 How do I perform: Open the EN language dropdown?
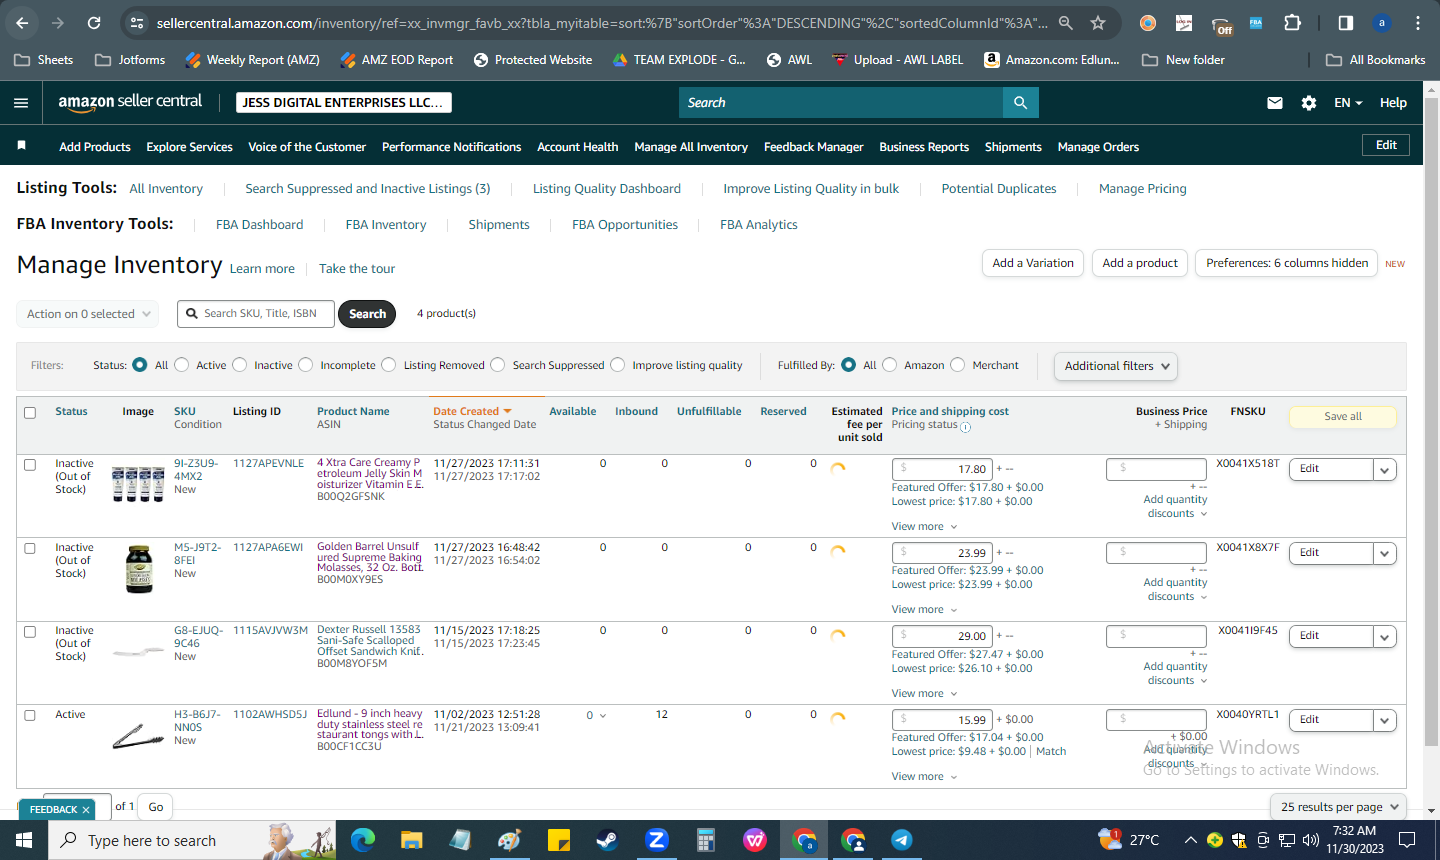pyautogui.click(x=1348, y=103)
